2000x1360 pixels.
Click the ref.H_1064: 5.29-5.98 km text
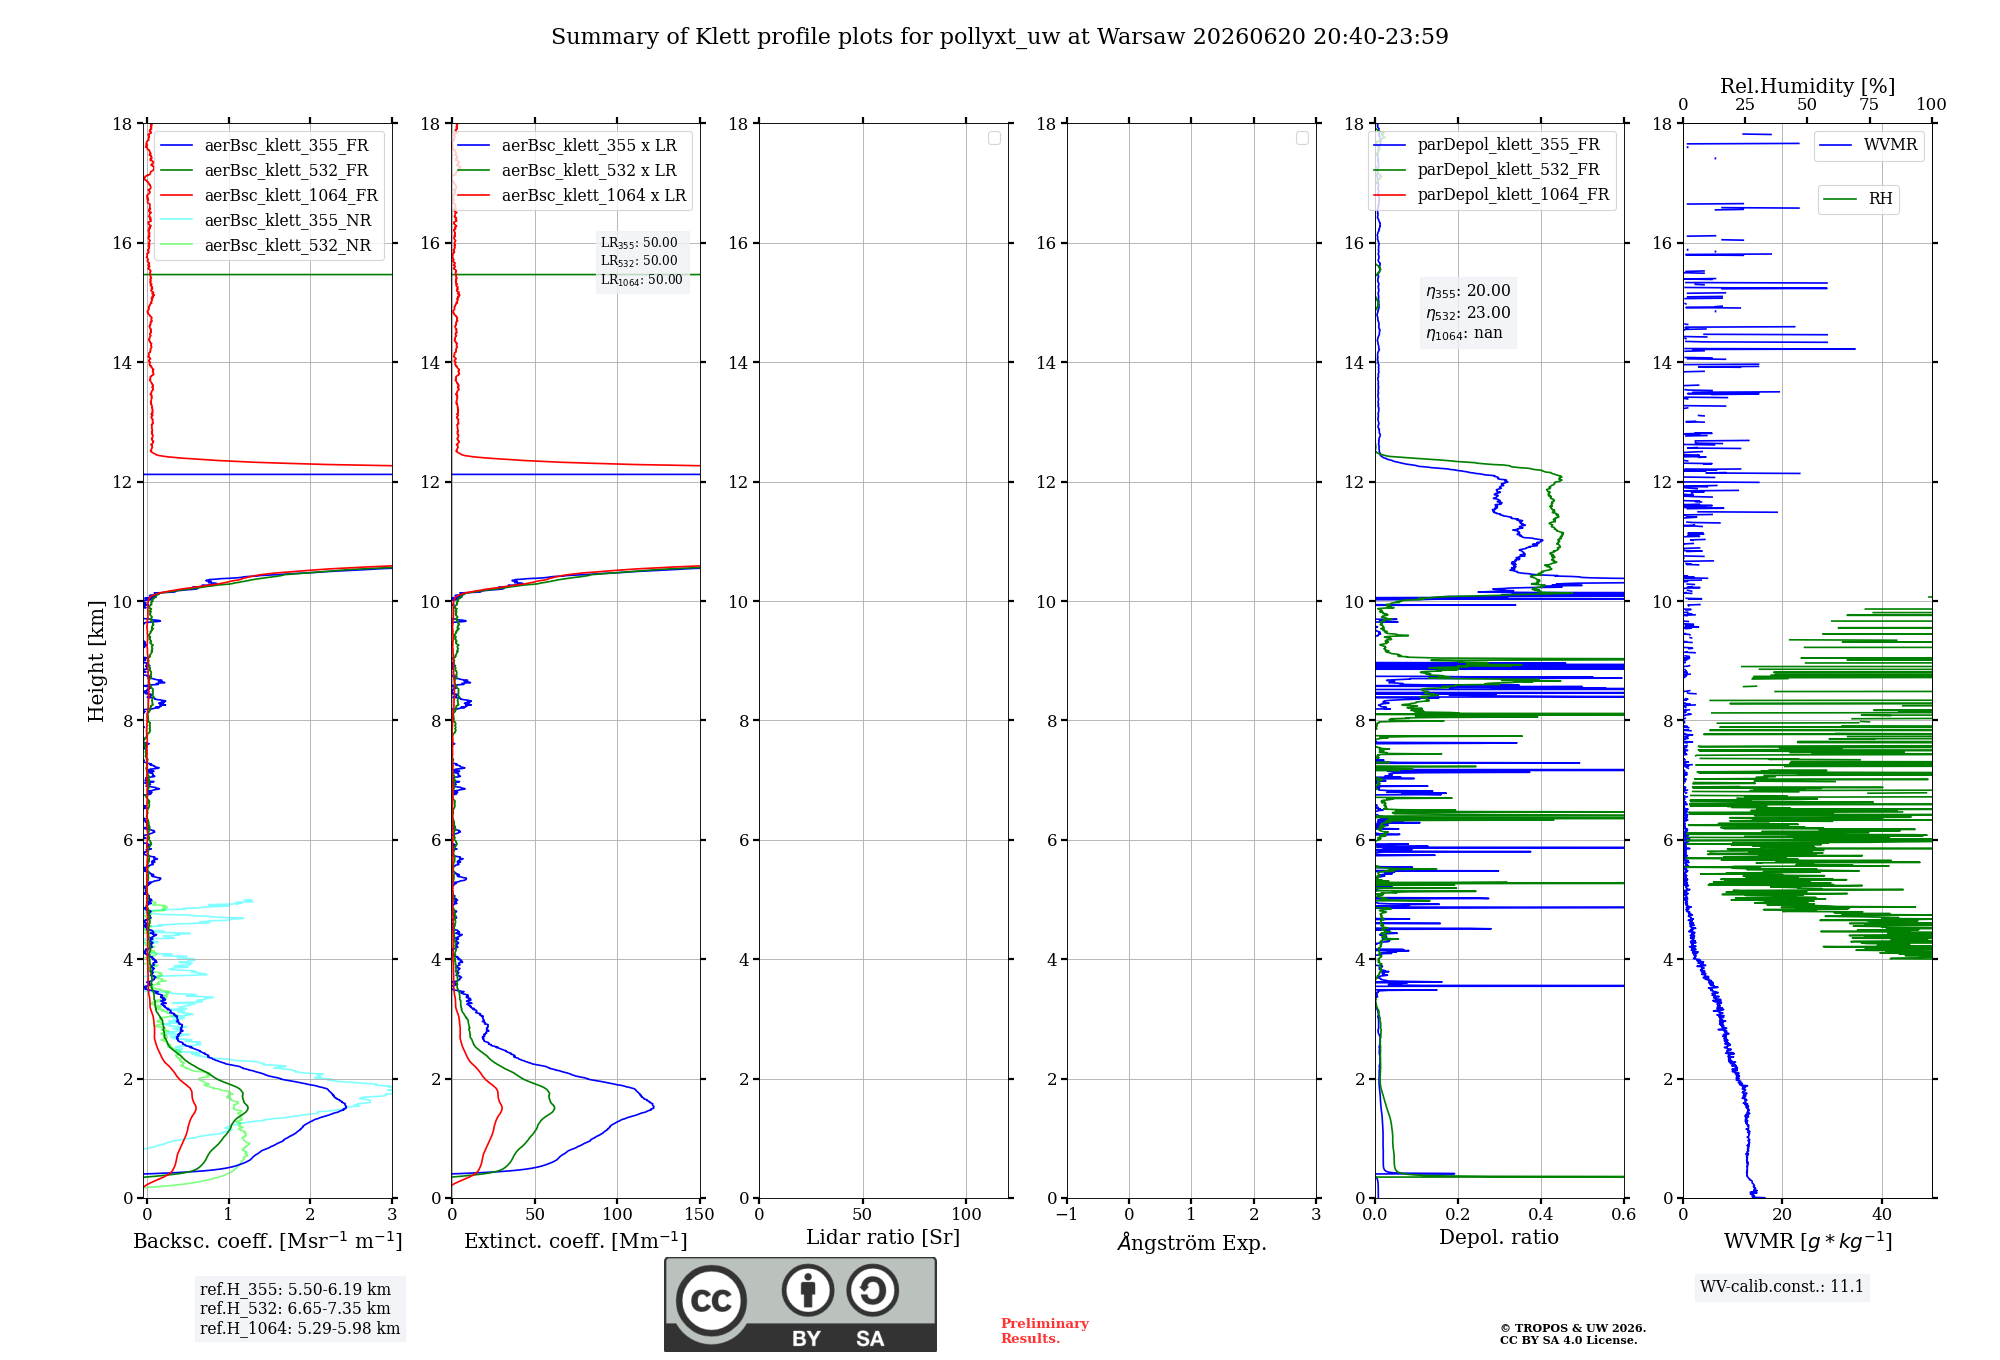click(300, 1329)
